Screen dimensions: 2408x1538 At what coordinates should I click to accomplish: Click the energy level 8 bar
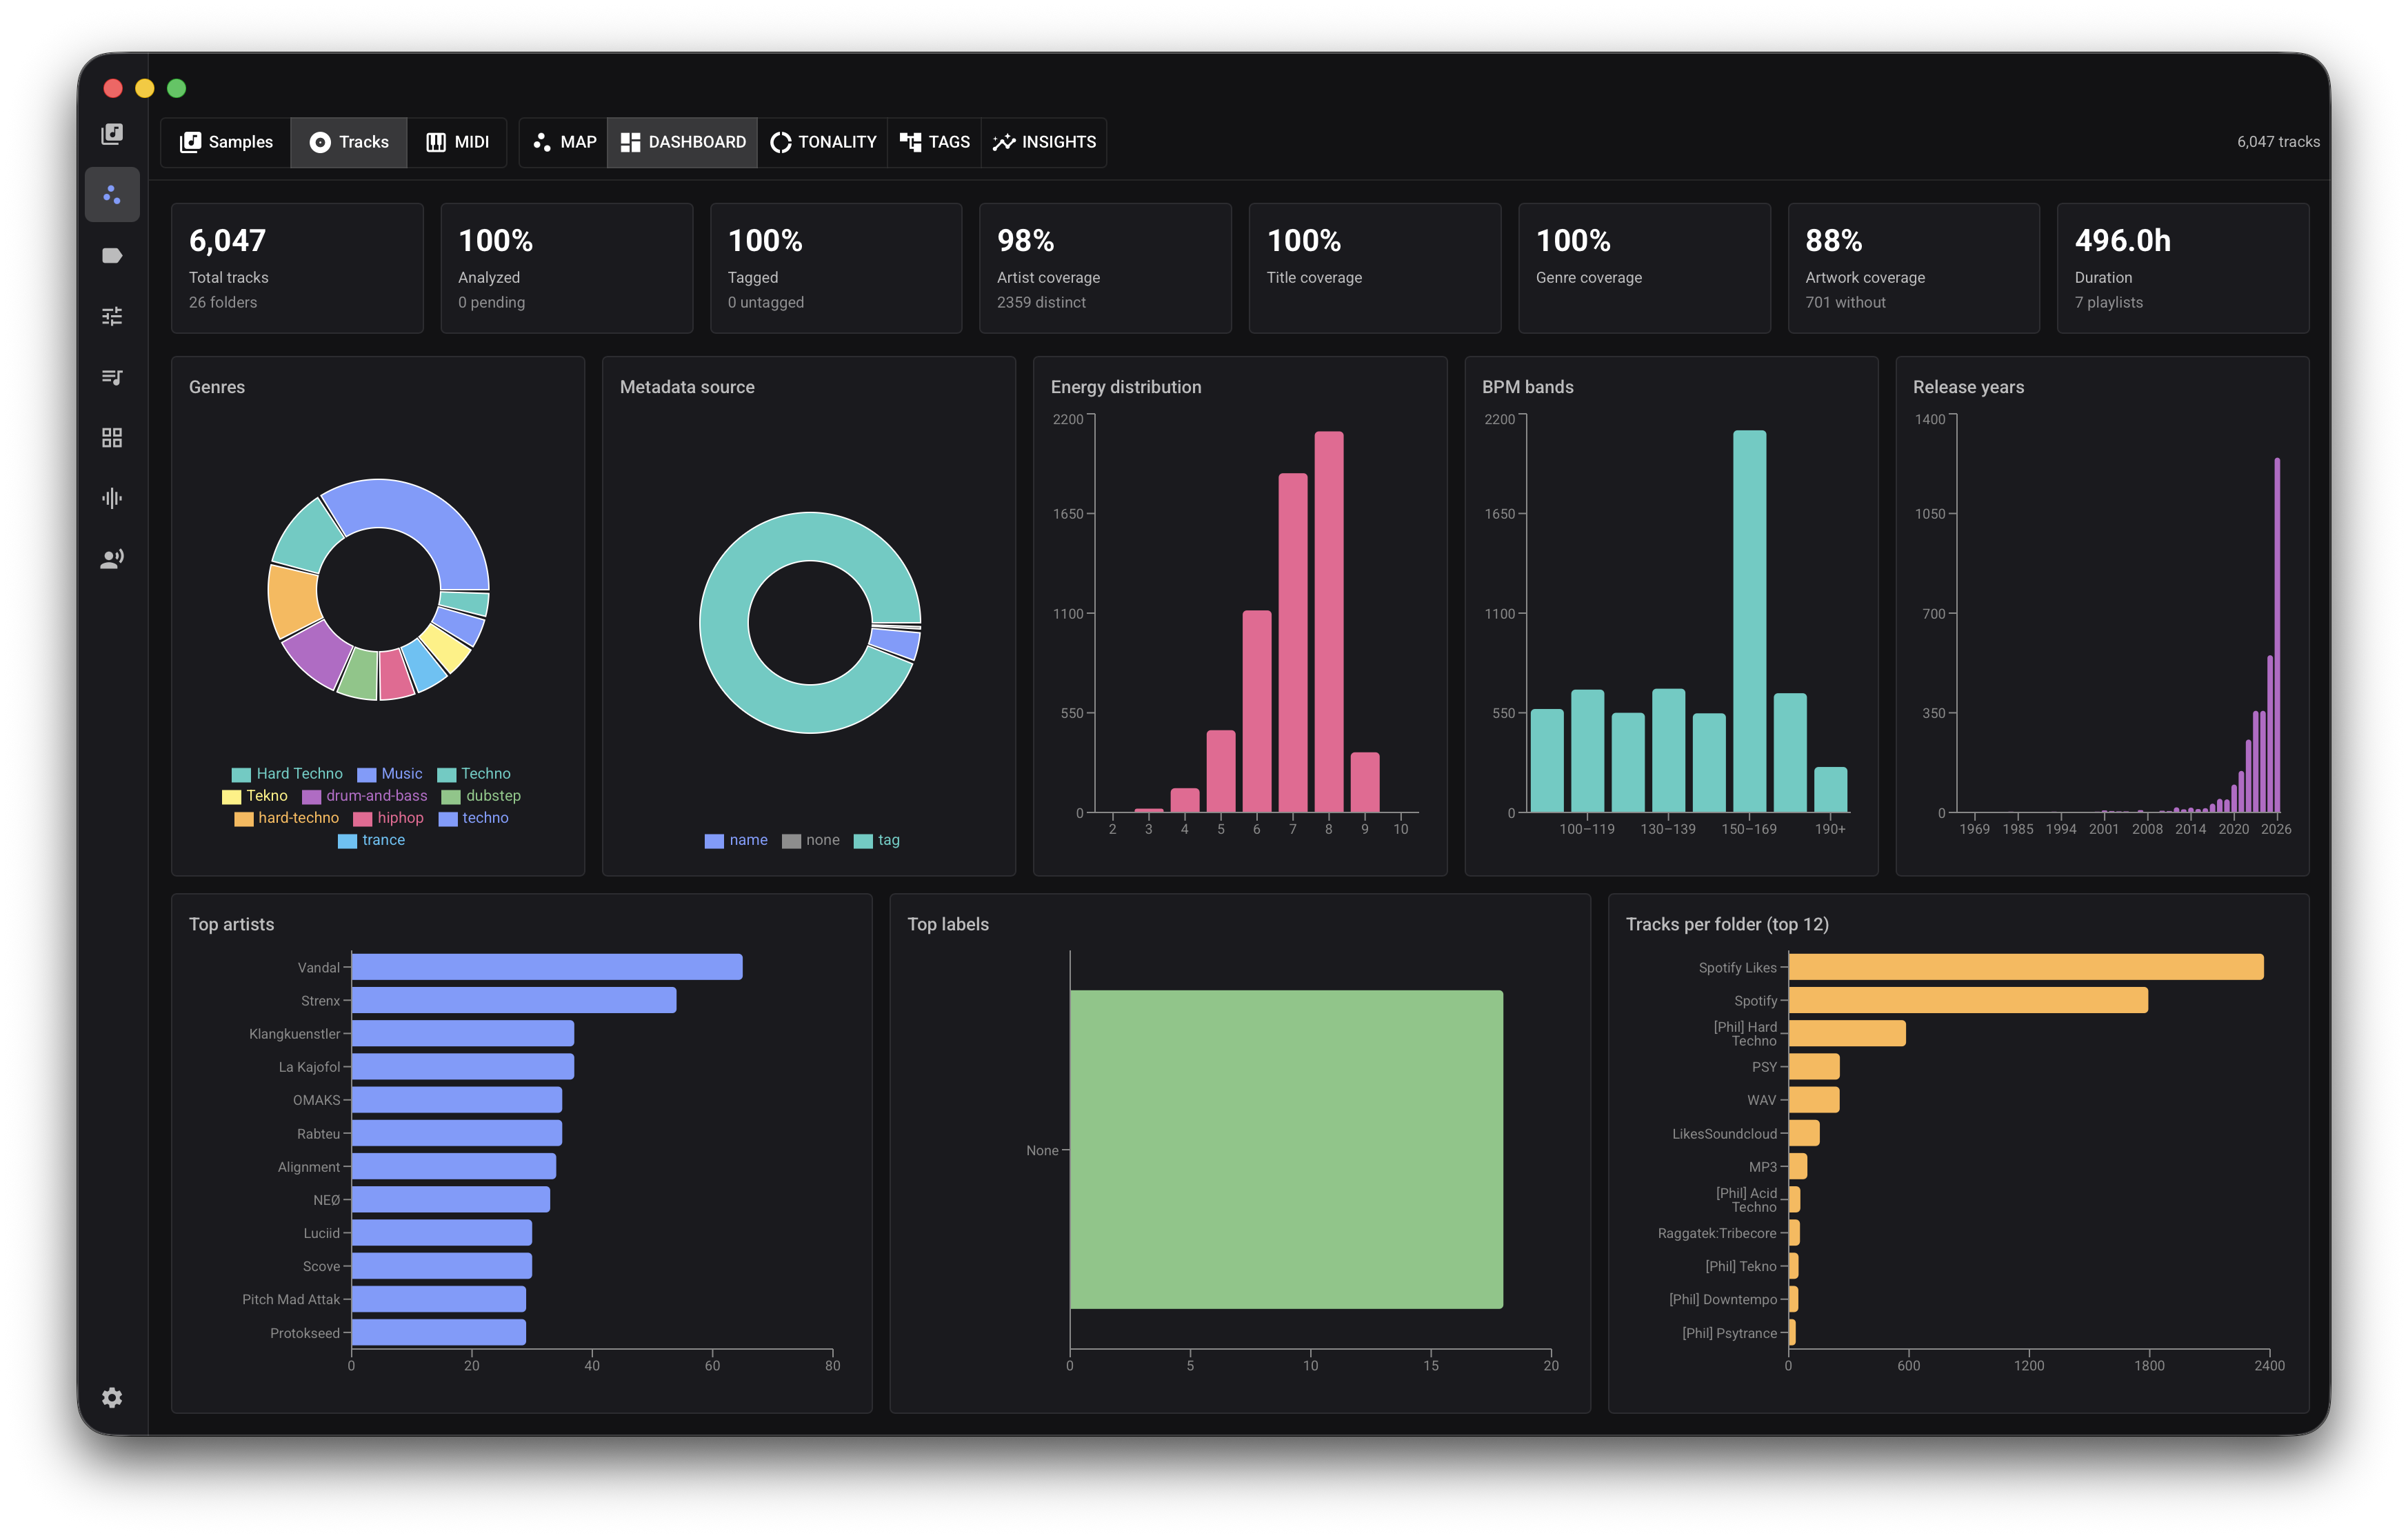1328,622
